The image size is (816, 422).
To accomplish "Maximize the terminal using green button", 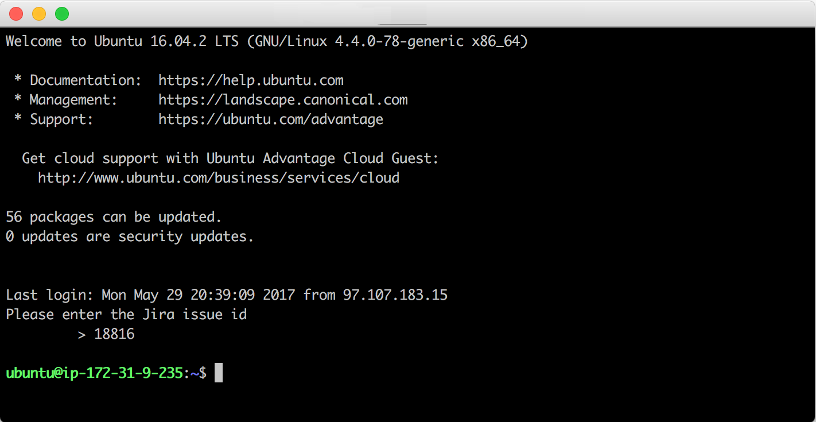I will (x=62, y=14).
